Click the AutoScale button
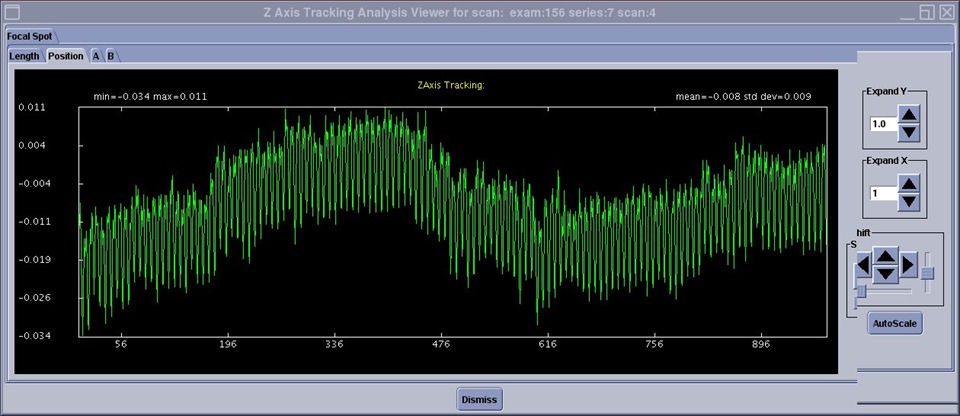Screen dimensions: 960x416 (894, 323)
